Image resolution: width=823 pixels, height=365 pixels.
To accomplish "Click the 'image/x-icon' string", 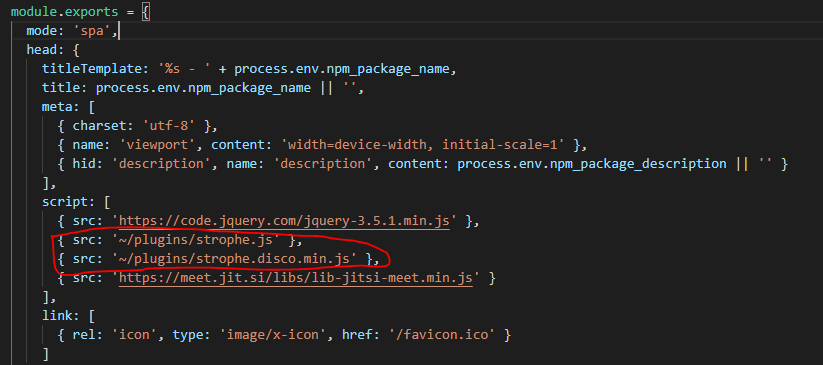I will [x=272, y=334].
